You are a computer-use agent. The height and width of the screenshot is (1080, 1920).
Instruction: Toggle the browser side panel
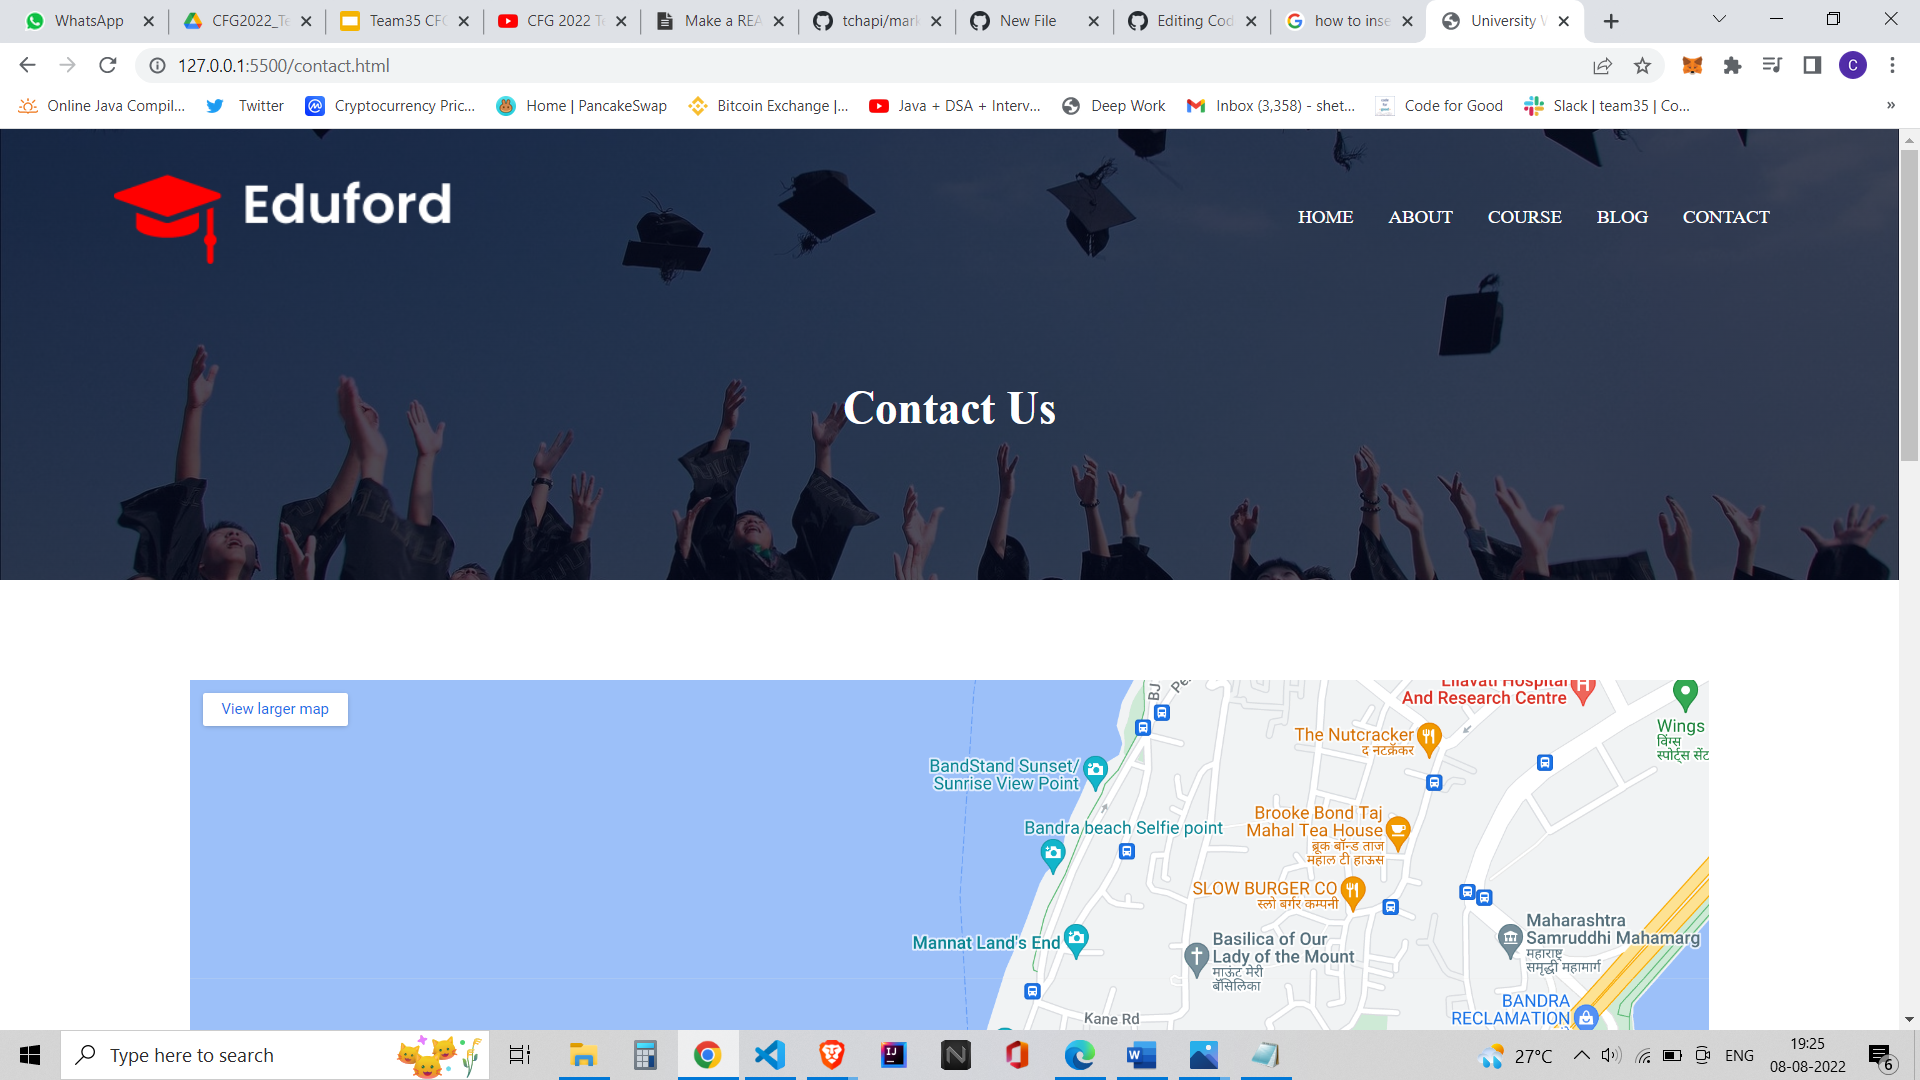(1811, 65)
